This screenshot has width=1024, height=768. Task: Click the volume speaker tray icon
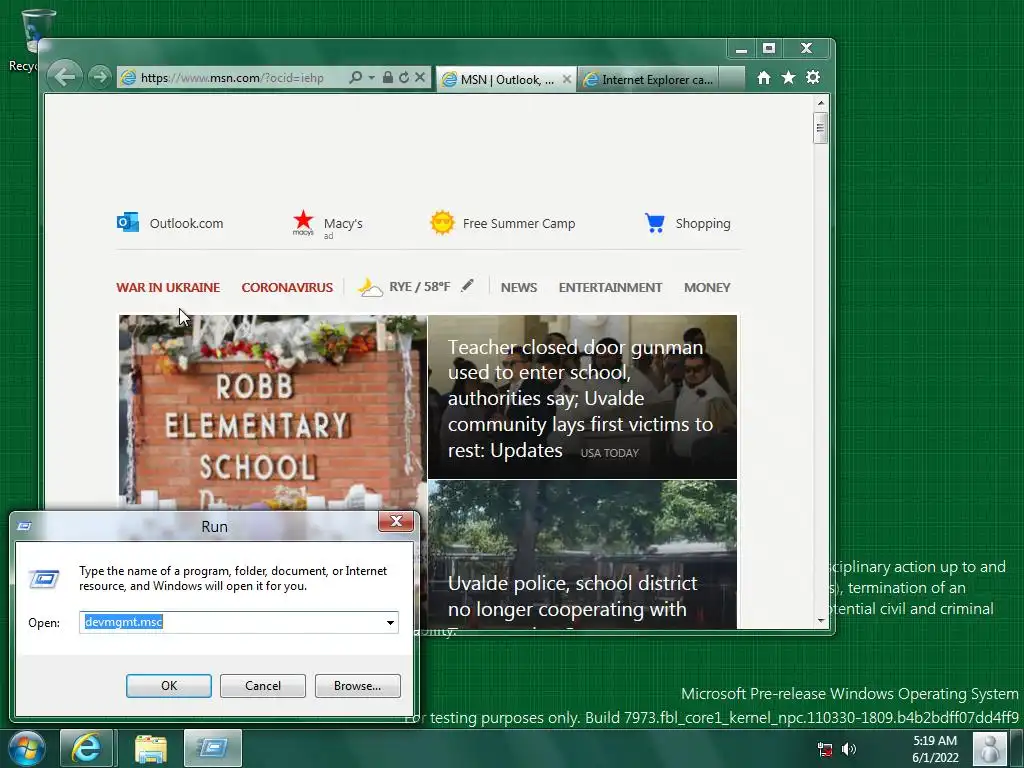(x=849, y=749)
